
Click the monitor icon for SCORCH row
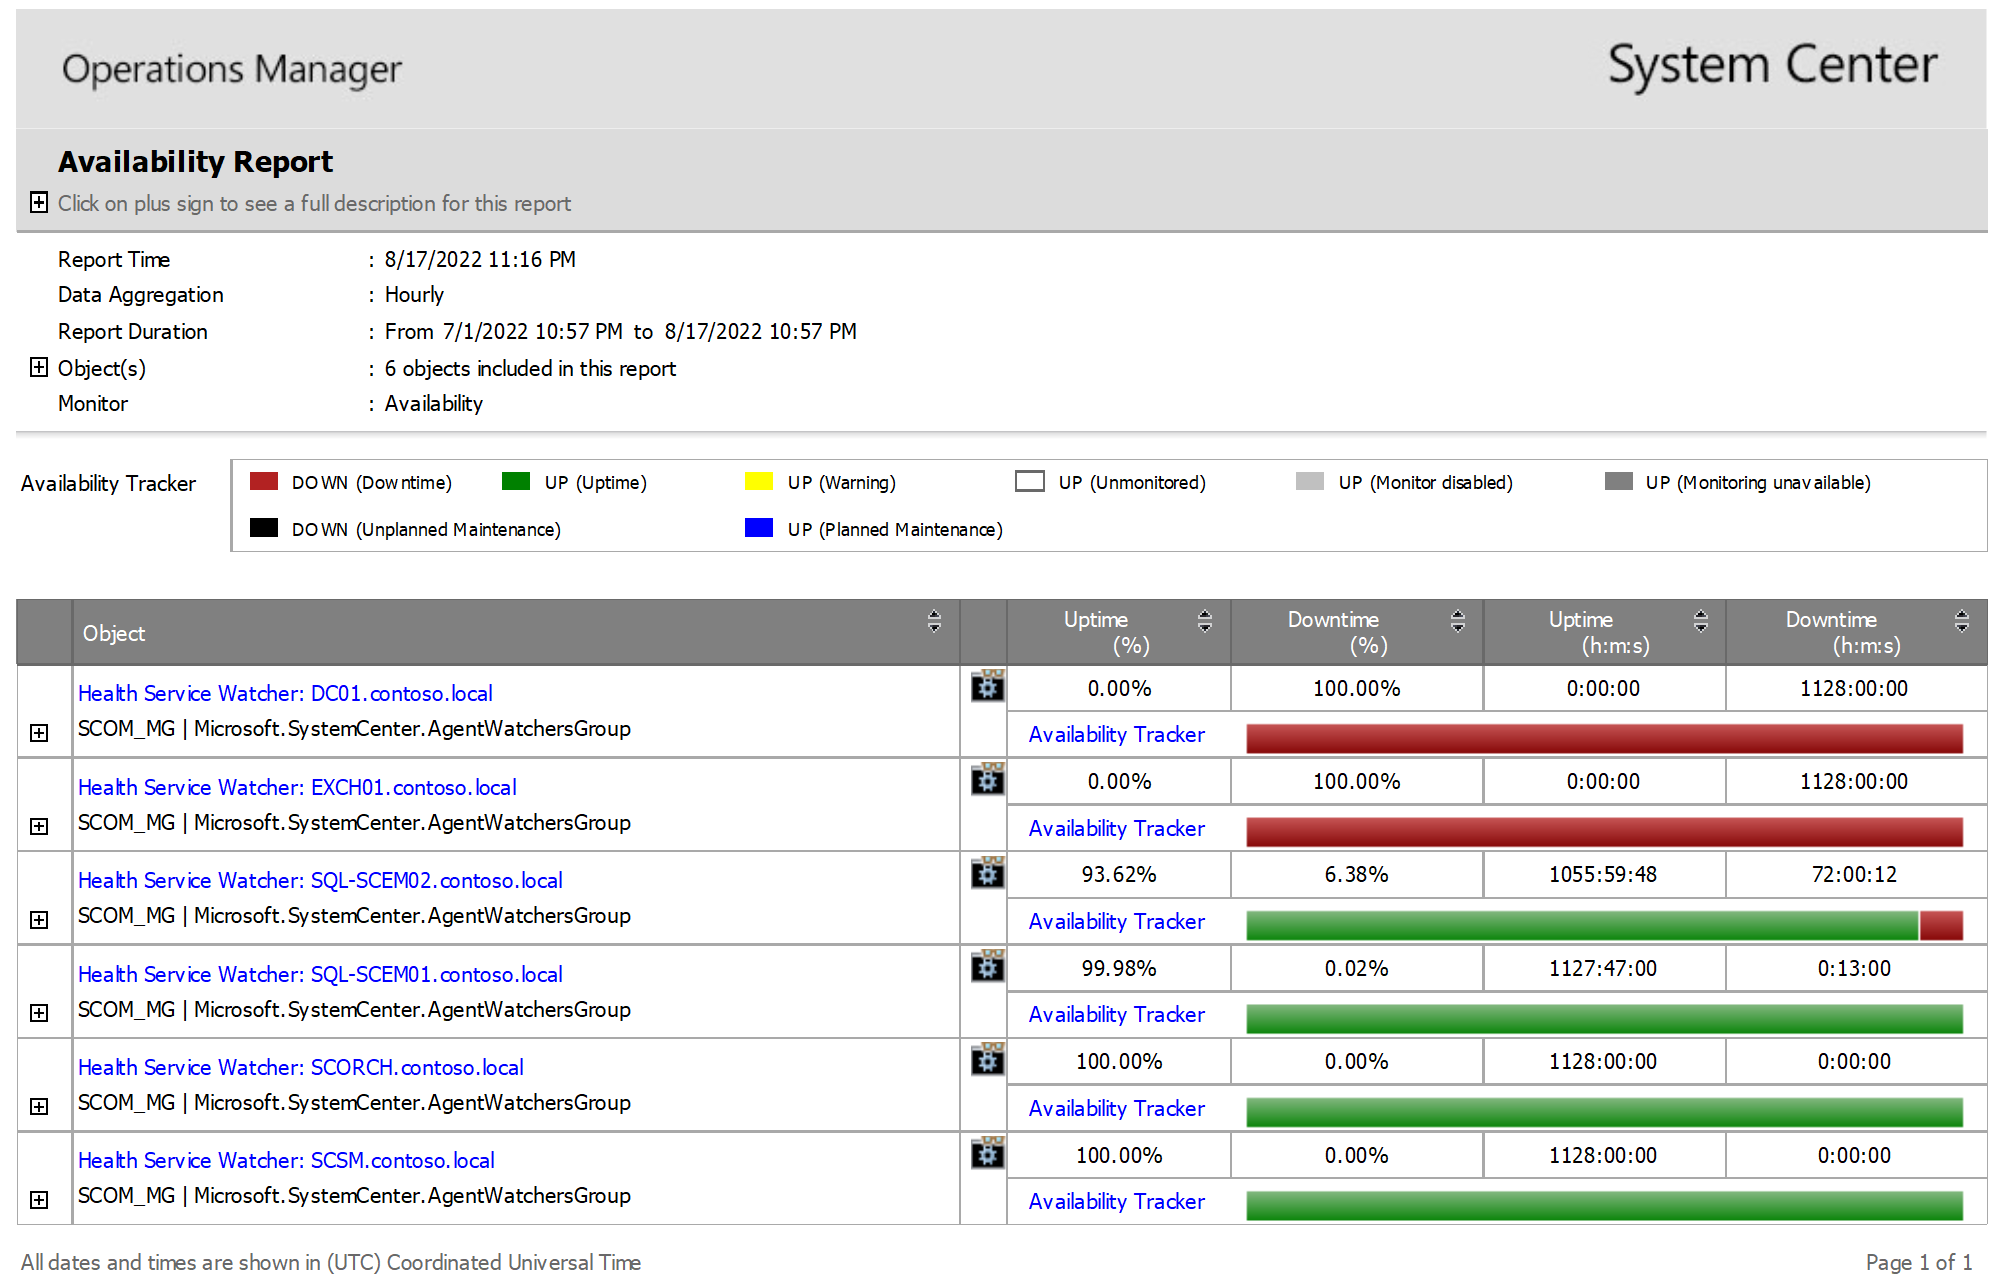tap(987, 1059)
